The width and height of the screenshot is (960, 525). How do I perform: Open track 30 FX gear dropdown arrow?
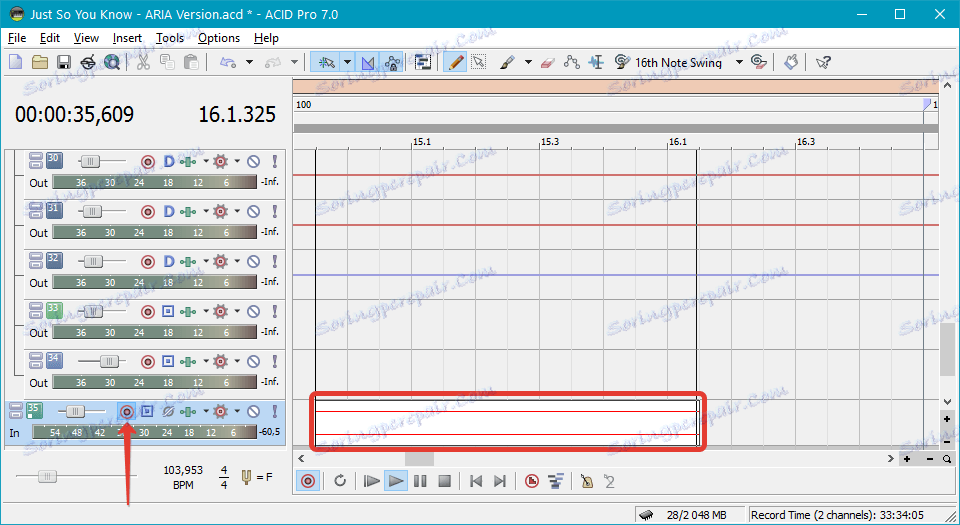click(237, 162)
